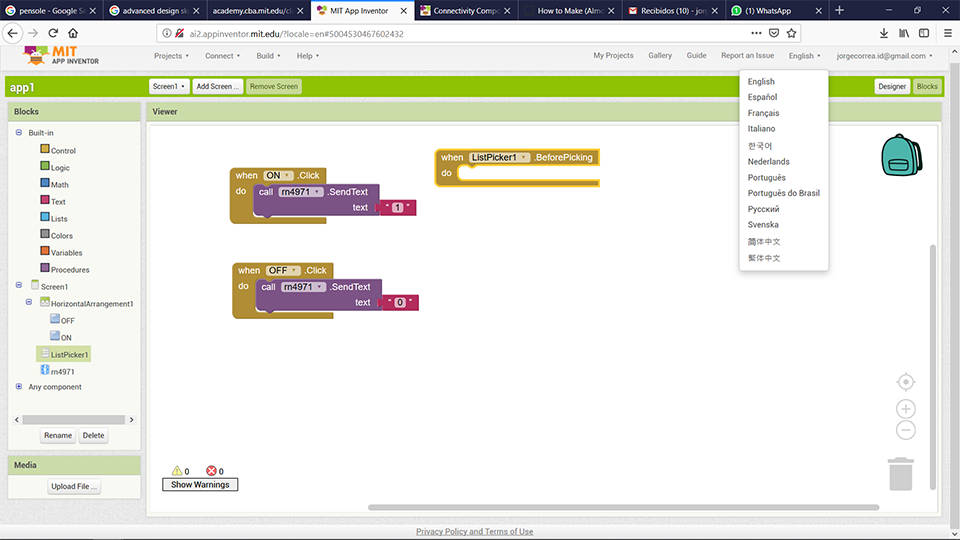Viewport: 960px width, 540px height.
Task: Select the rn4971 Bluetooth component
Action: coord(57,371)
